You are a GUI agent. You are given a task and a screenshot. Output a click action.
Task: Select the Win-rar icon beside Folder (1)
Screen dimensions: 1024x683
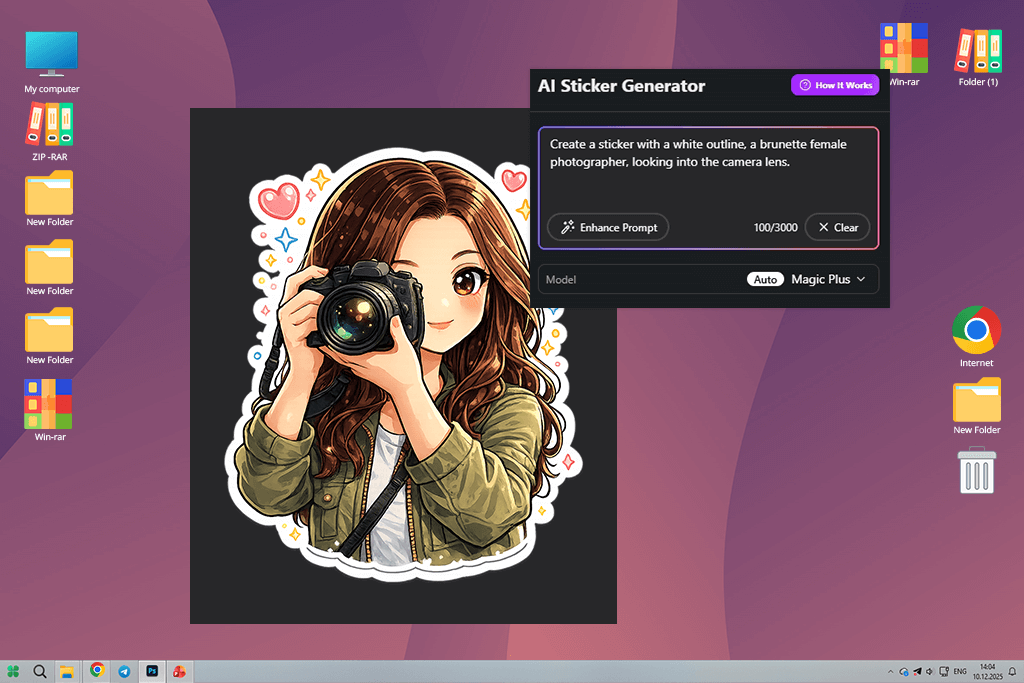[x=904, y=54]
